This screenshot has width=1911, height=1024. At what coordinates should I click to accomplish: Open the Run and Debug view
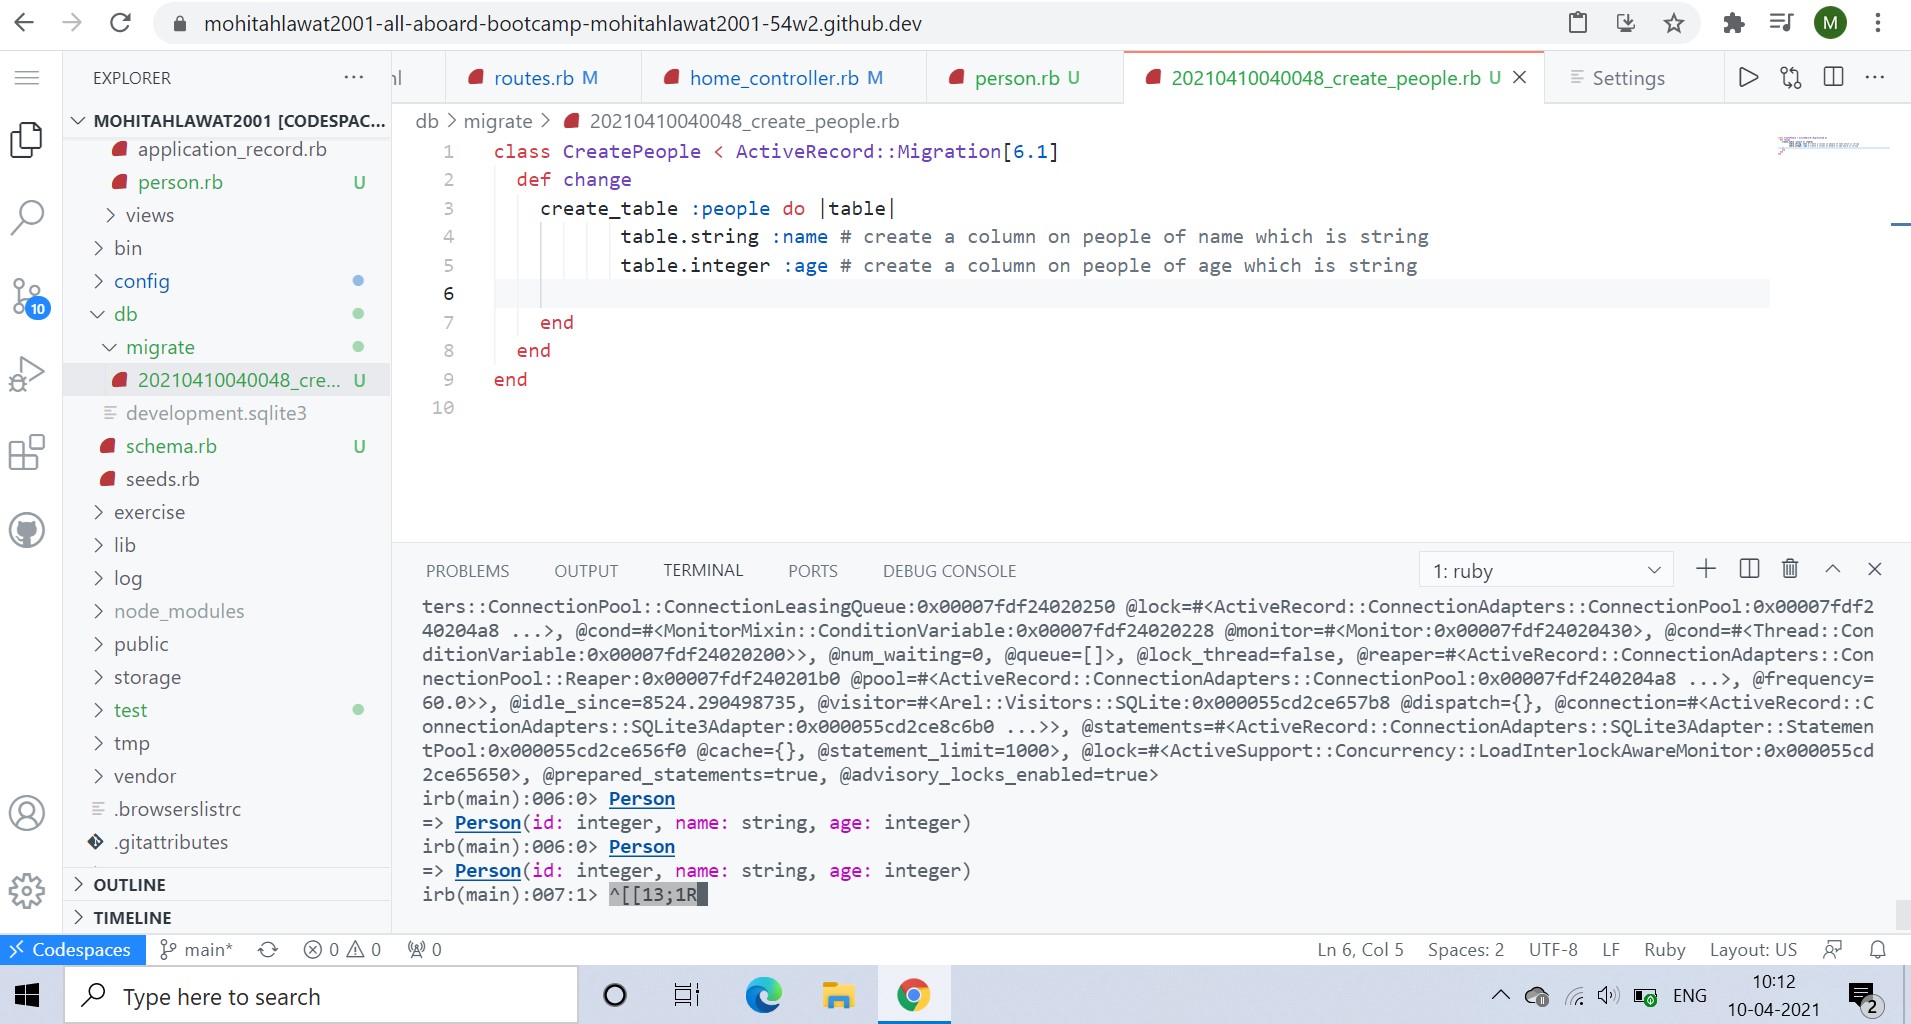[x=27, y=374]
